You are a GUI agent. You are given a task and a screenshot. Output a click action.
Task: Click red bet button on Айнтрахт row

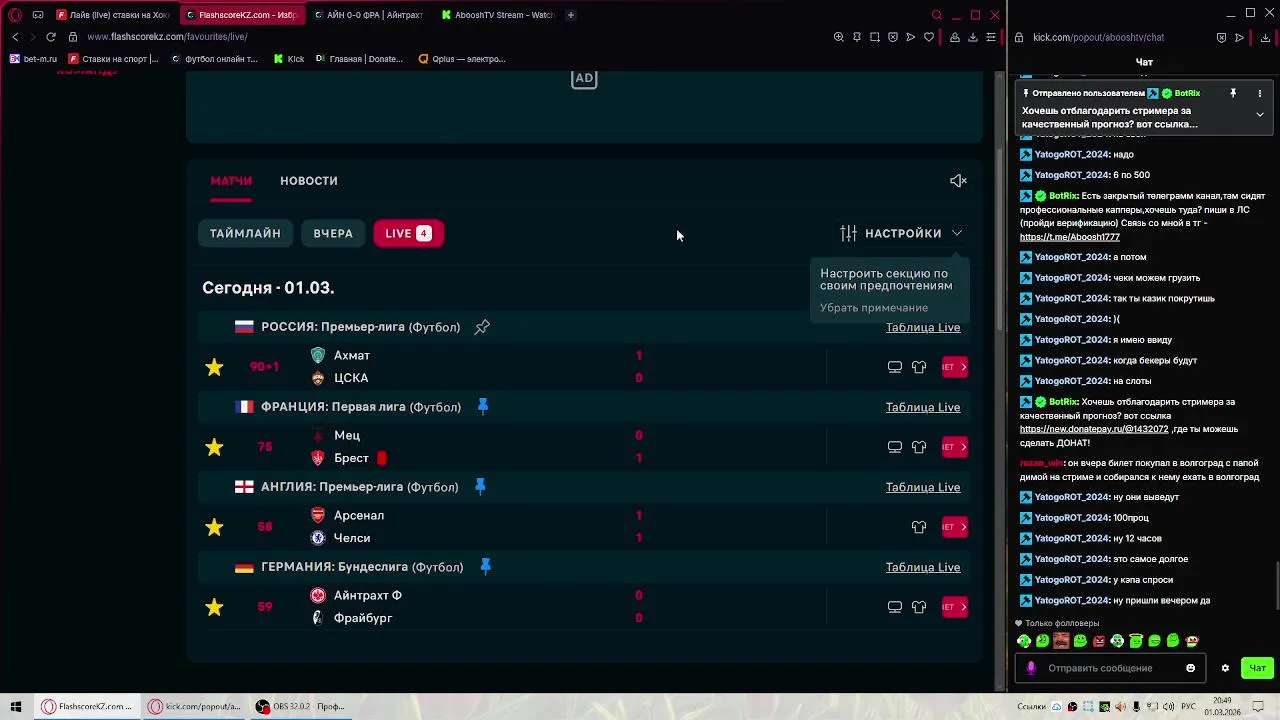(955, 607)
